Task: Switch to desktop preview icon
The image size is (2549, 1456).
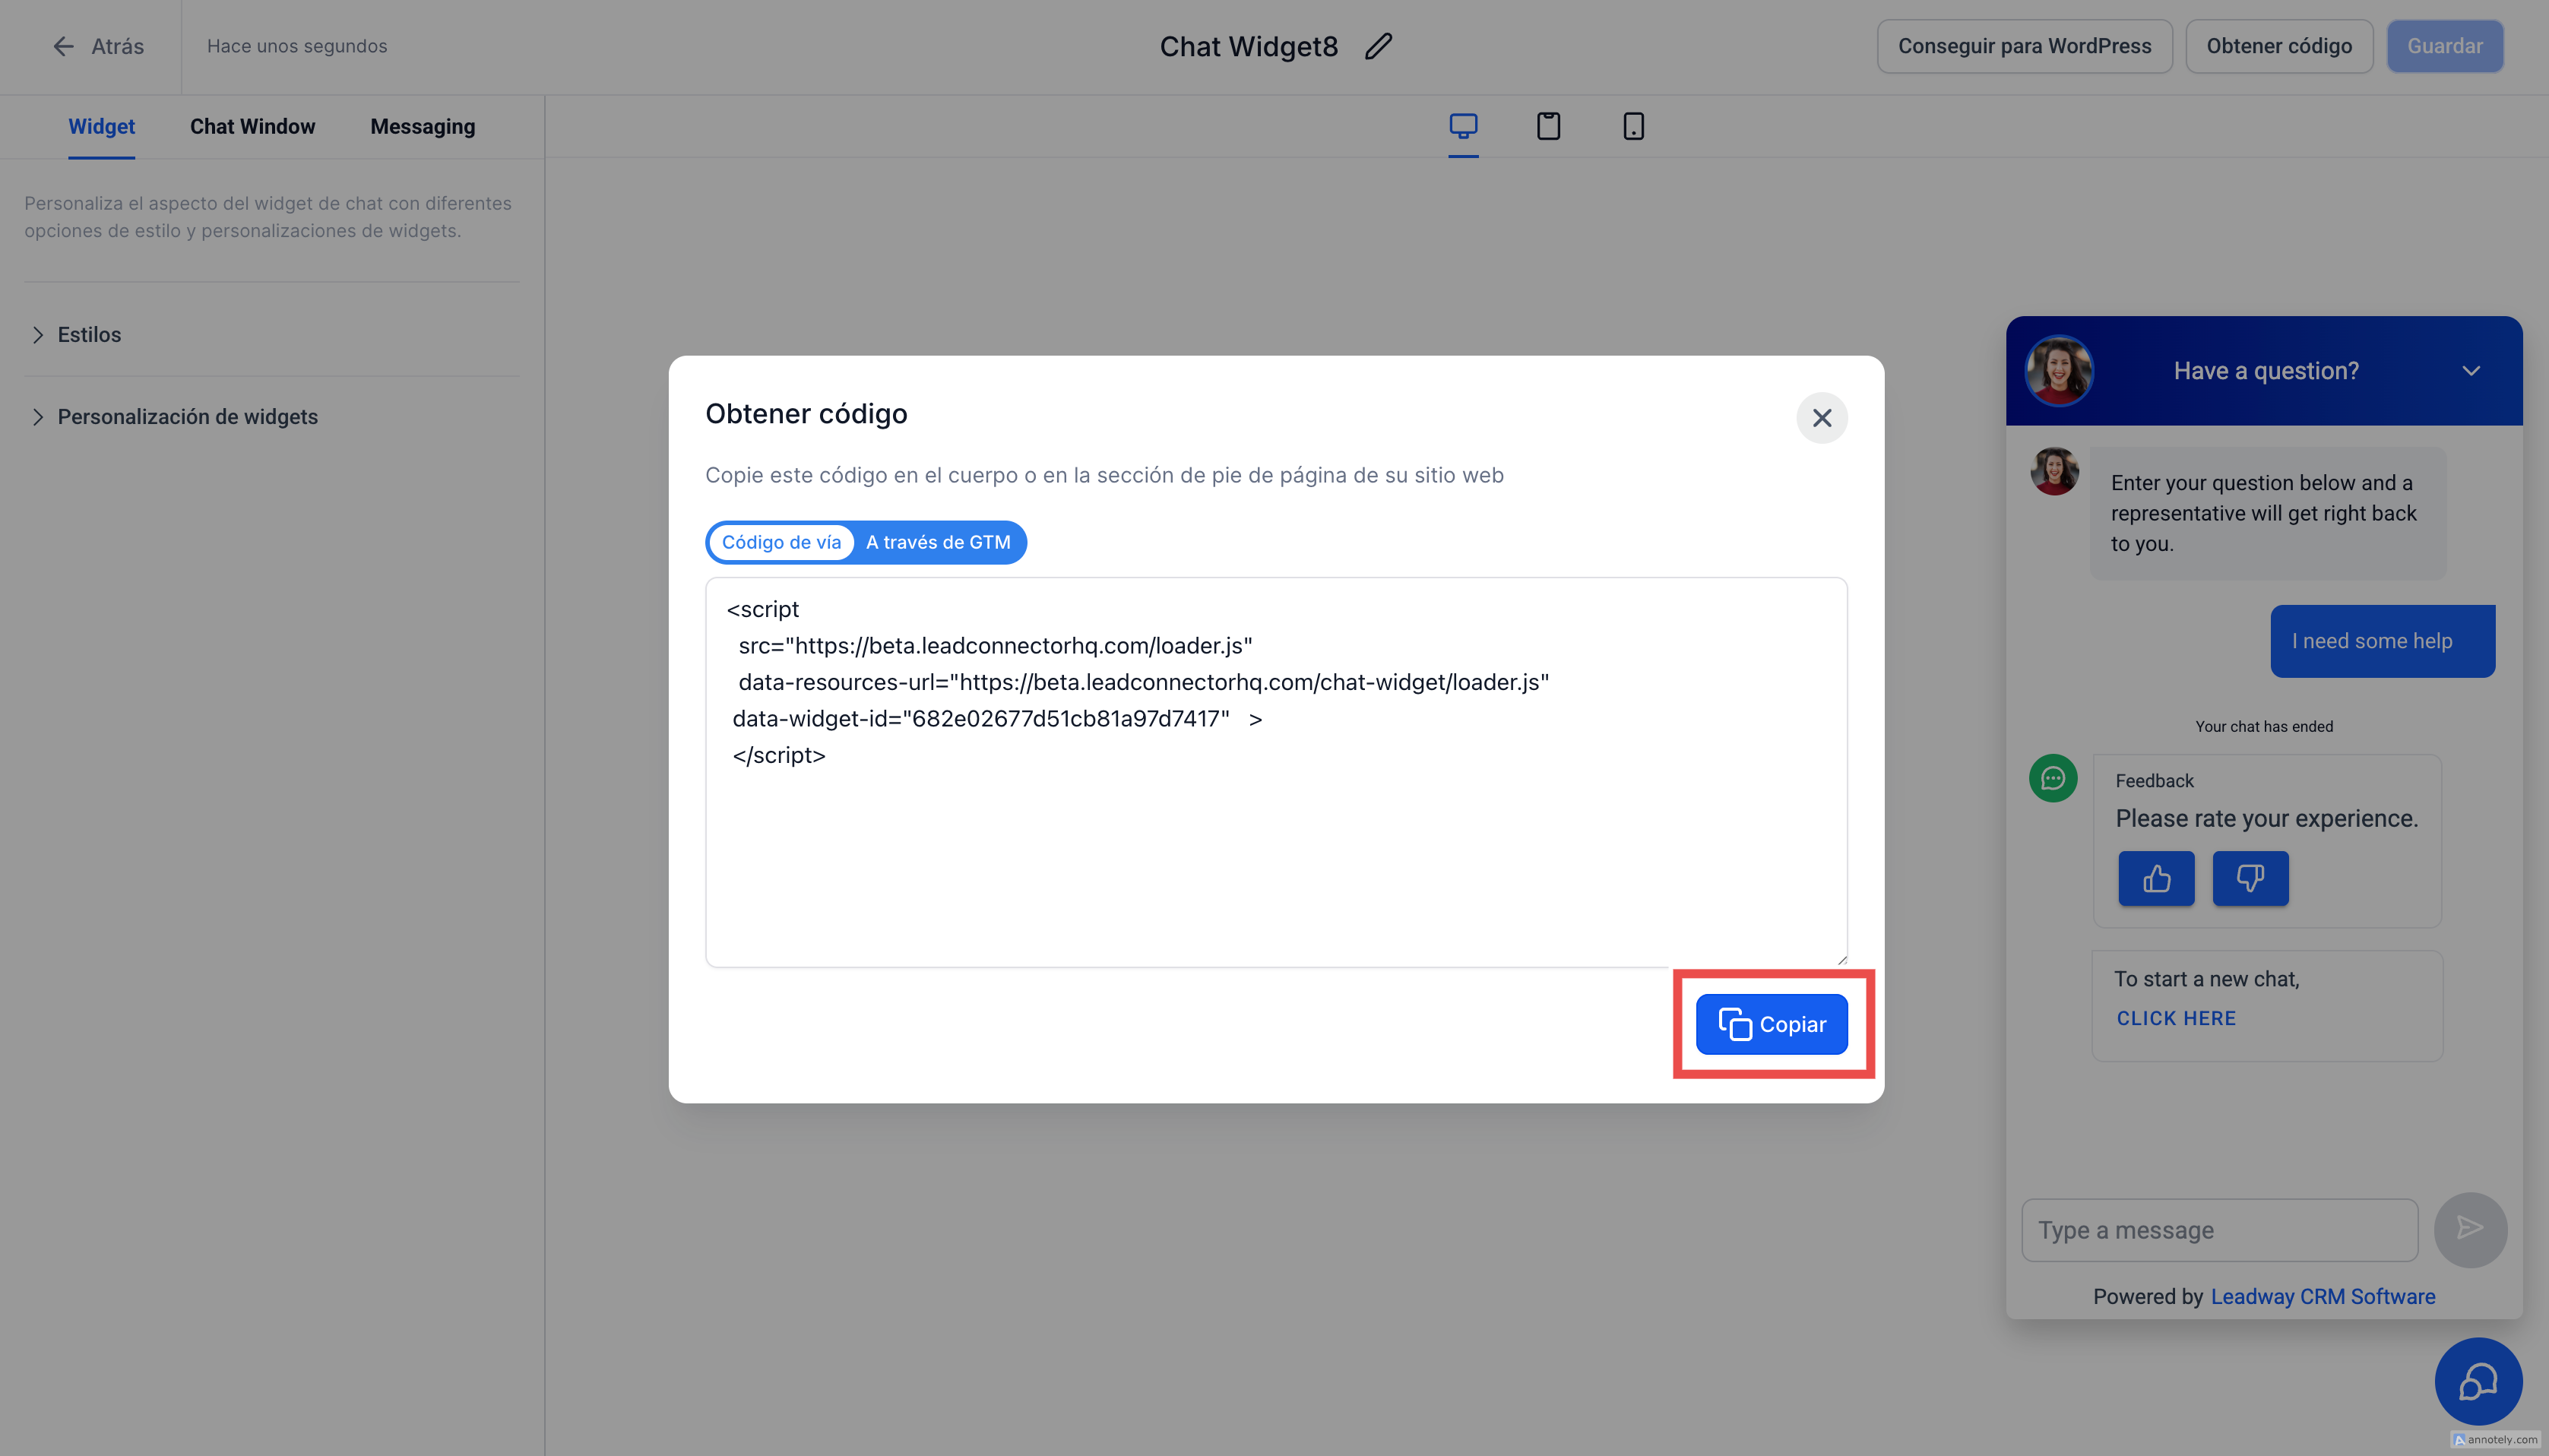Action: (1463, 126)
